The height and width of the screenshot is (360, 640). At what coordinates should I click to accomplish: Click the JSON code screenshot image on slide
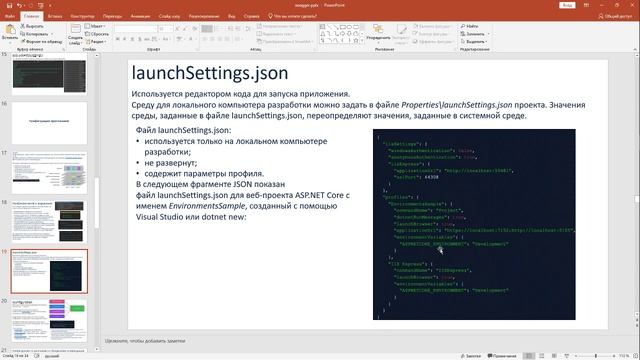(474, 224)
